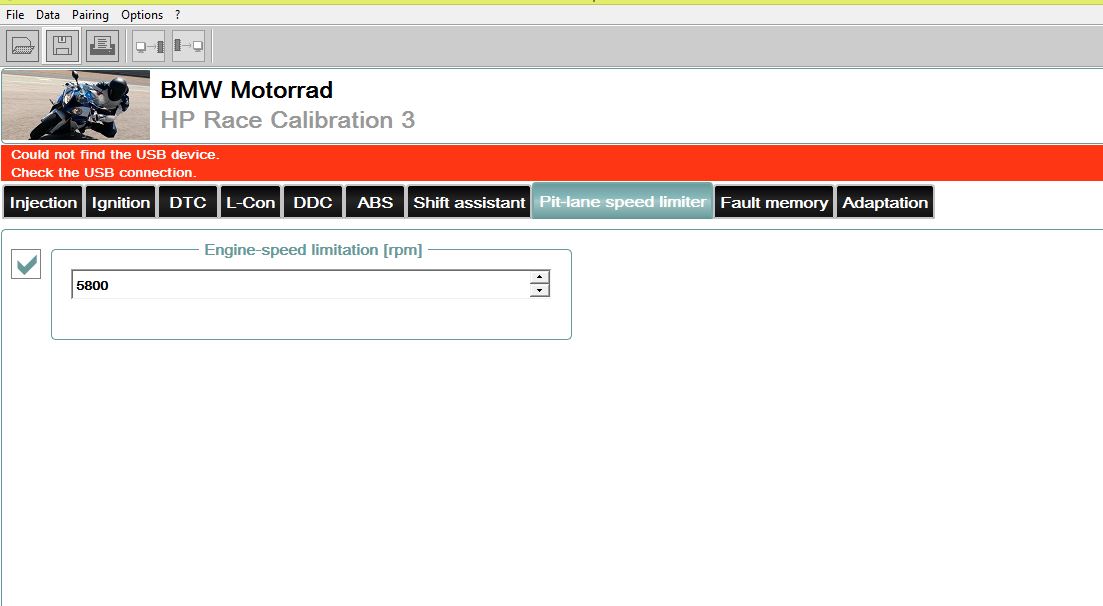This screenshot has width=1103, height=606.
Task: Decrease rpm with the down stepper arrow
Action: click(540, 291)
